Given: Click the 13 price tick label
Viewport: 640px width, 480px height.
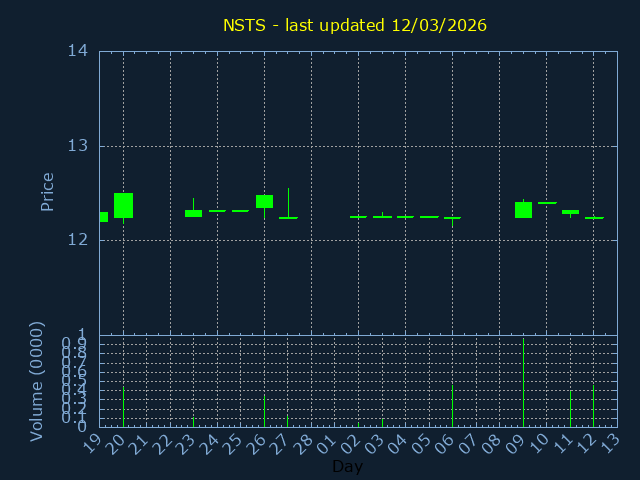Looking at the screenshot, I should coord(78,146).
